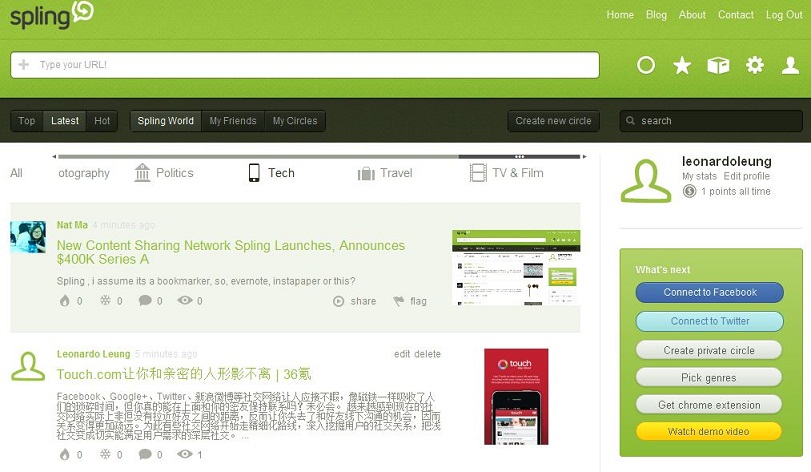Click the search magnifier icon
This screenshot has width=811, height=472.
630,120
